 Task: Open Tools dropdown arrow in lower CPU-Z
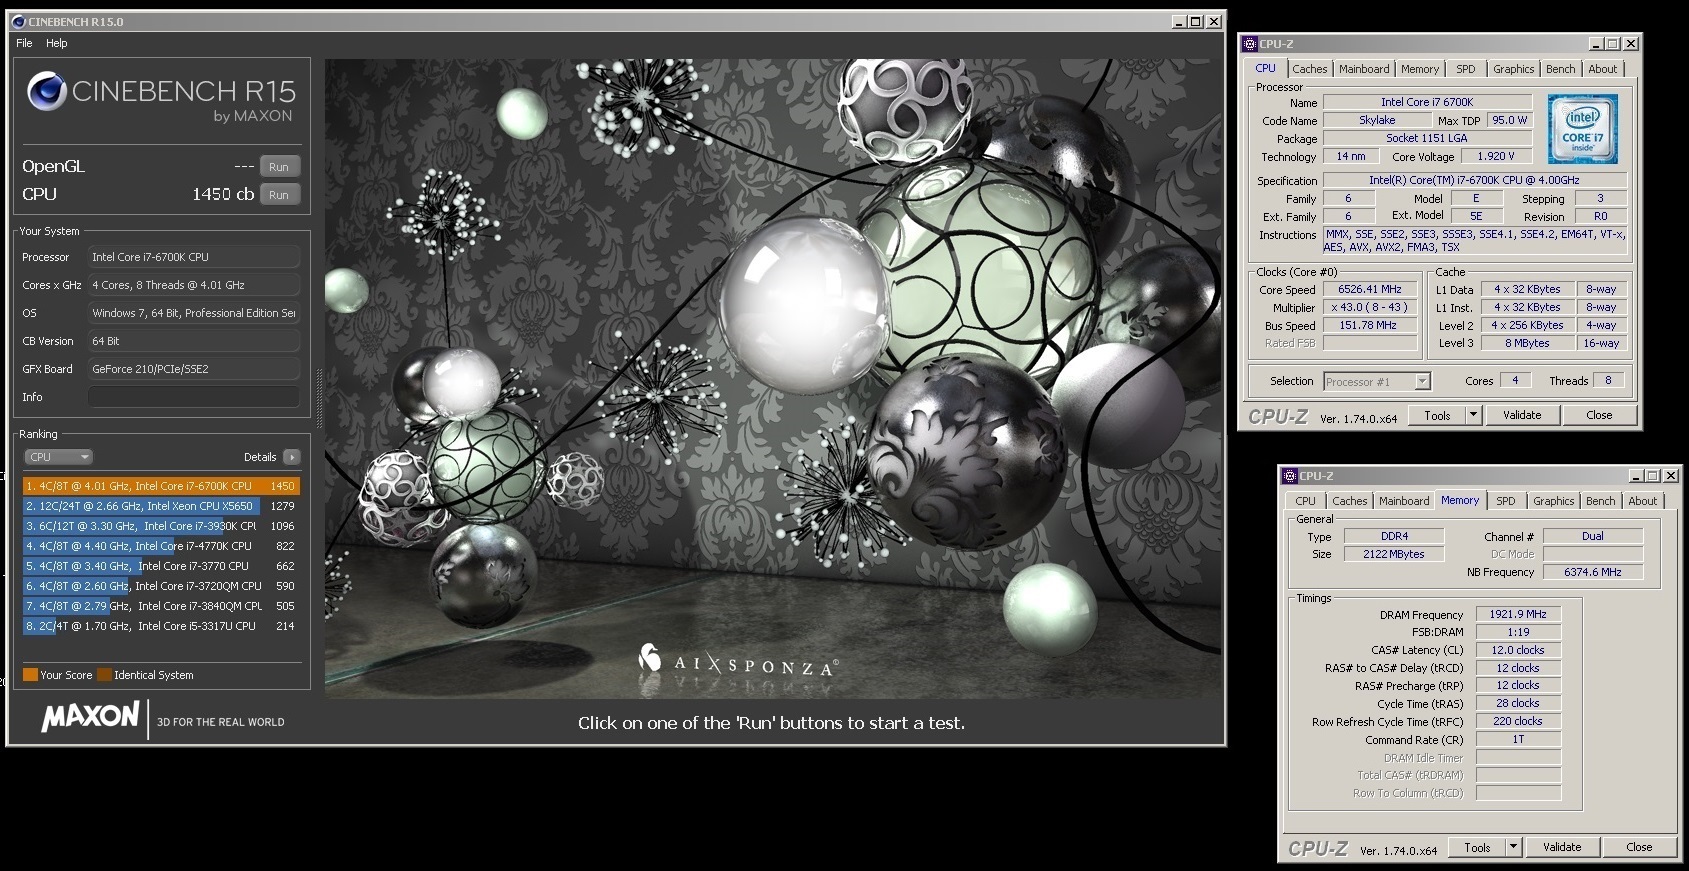pyautogui.click(x=1513, y=847)
